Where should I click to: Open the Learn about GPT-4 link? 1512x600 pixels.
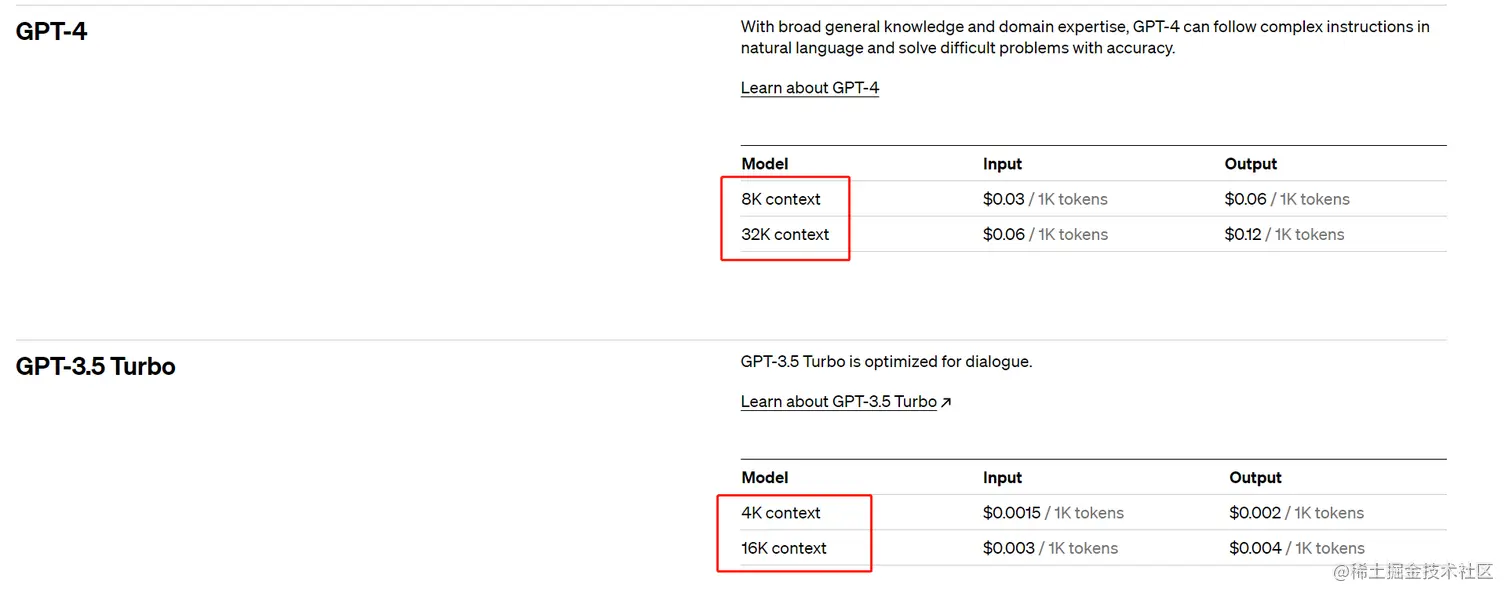point(809,88)
